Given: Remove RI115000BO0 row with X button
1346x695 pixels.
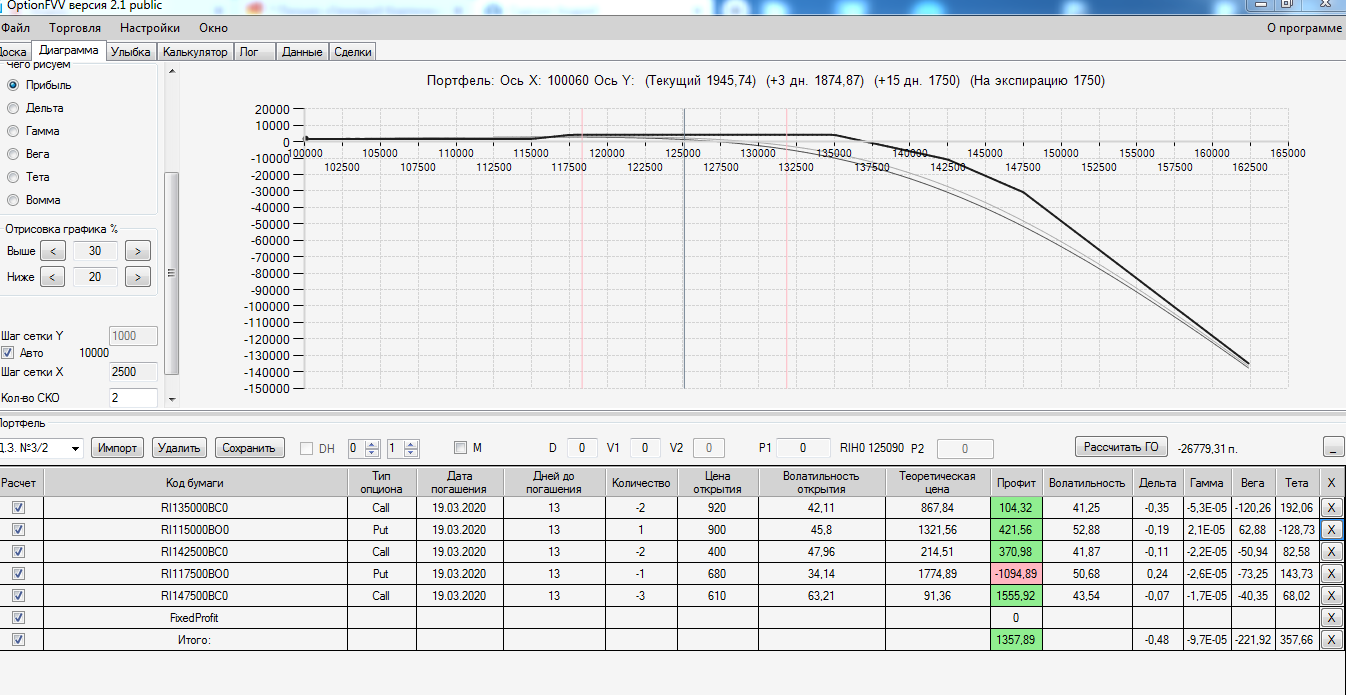Looking at the screenshot, I should coord(1331,530).
